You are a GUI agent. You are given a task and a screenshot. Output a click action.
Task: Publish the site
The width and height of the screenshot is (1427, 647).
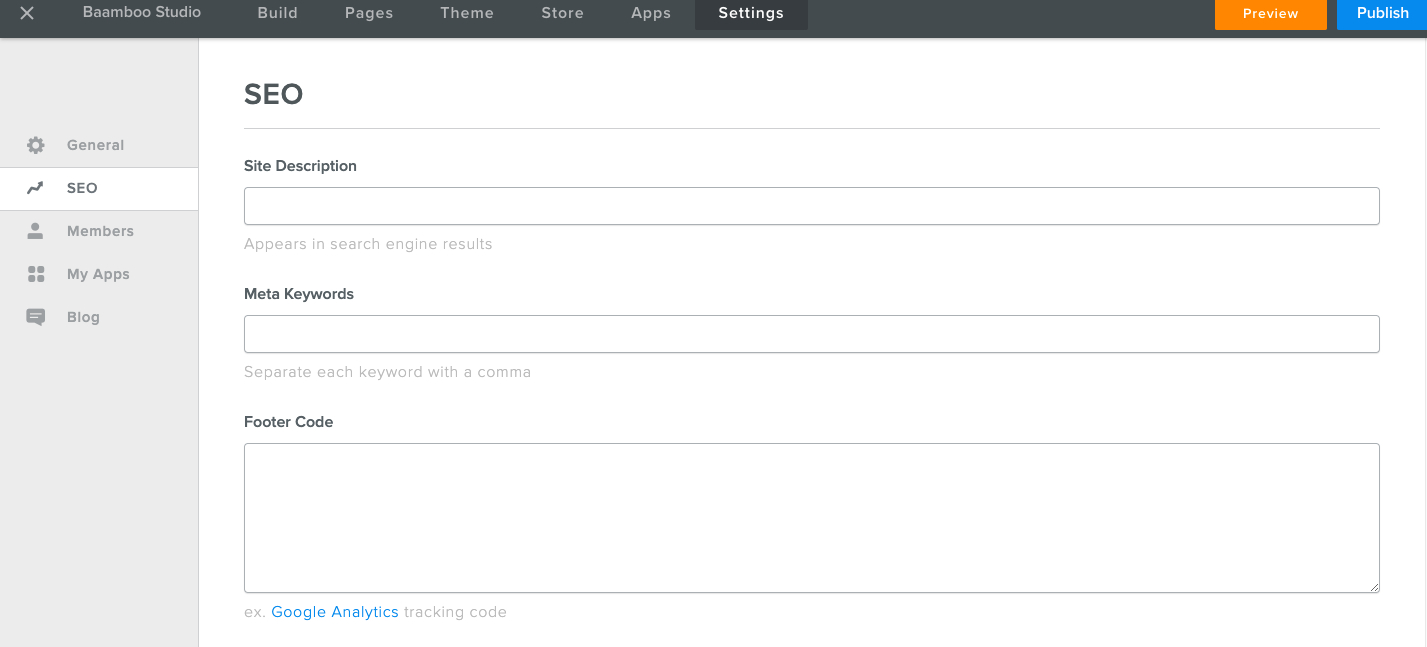[1382, 13]
